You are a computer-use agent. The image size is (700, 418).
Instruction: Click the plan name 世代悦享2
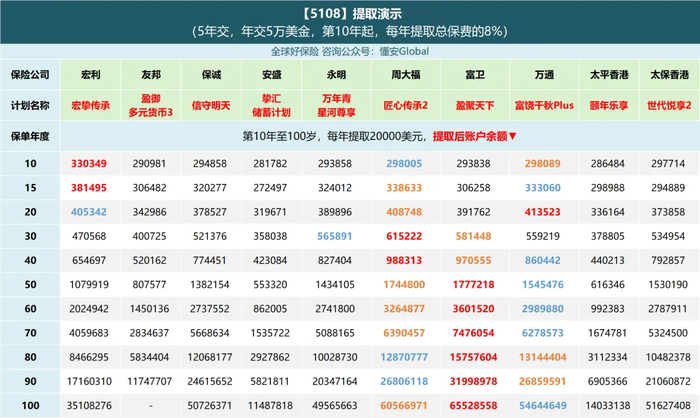pos(670,105)
